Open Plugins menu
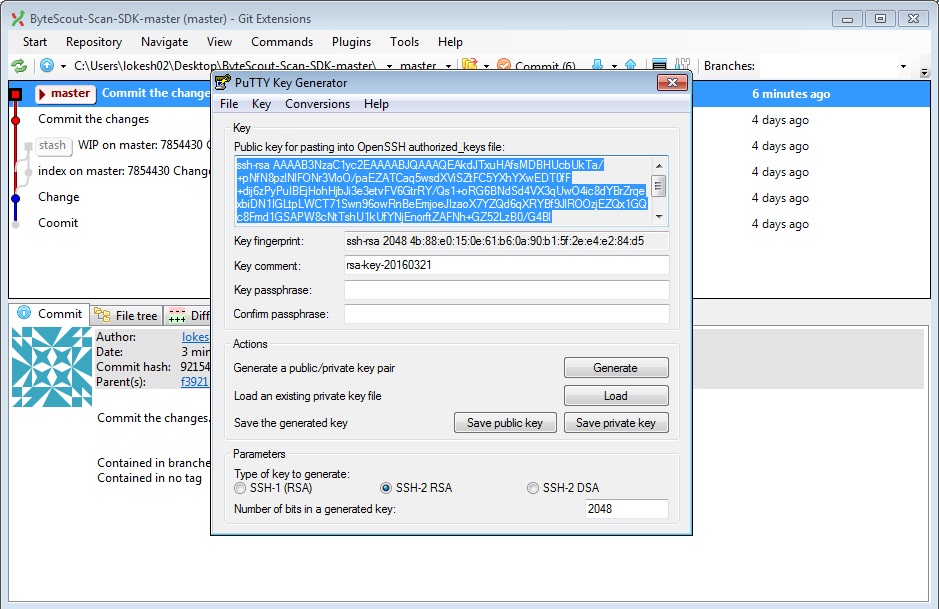This screenshot has width=939, height=609. [352, 42]
